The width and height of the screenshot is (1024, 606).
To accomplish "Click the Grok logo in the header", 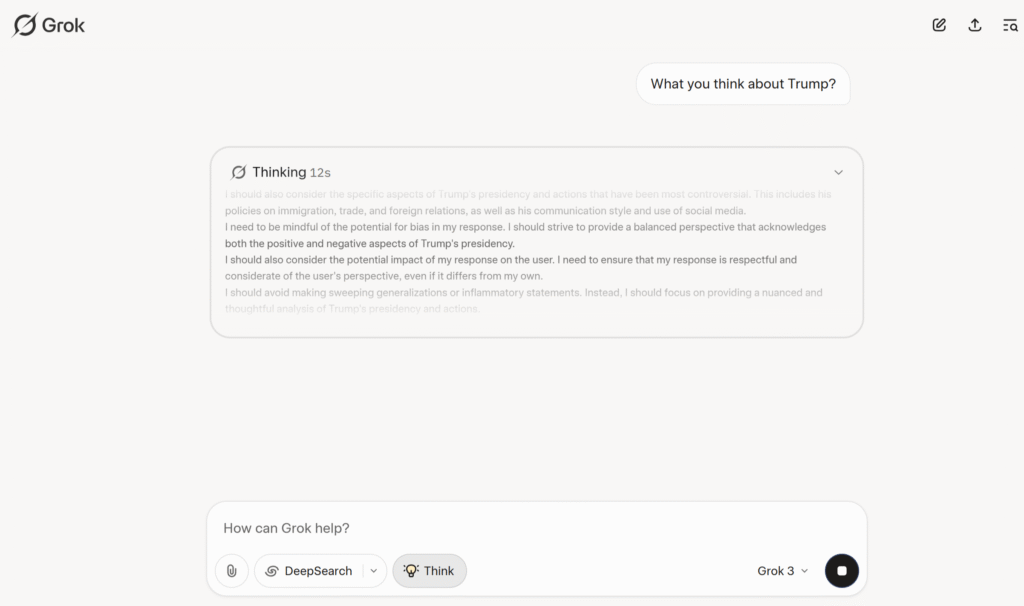I will [x=49, y=25].
